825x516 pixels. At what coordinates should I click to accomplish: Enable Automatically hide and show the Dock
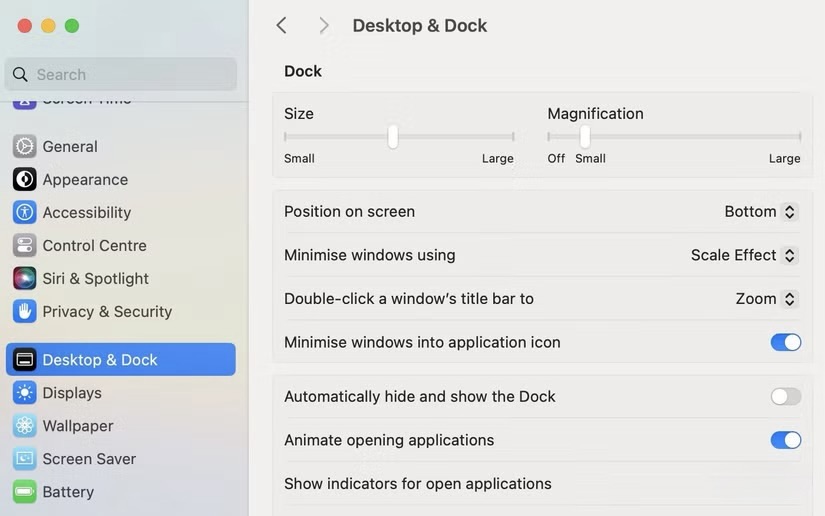[785, 397]
